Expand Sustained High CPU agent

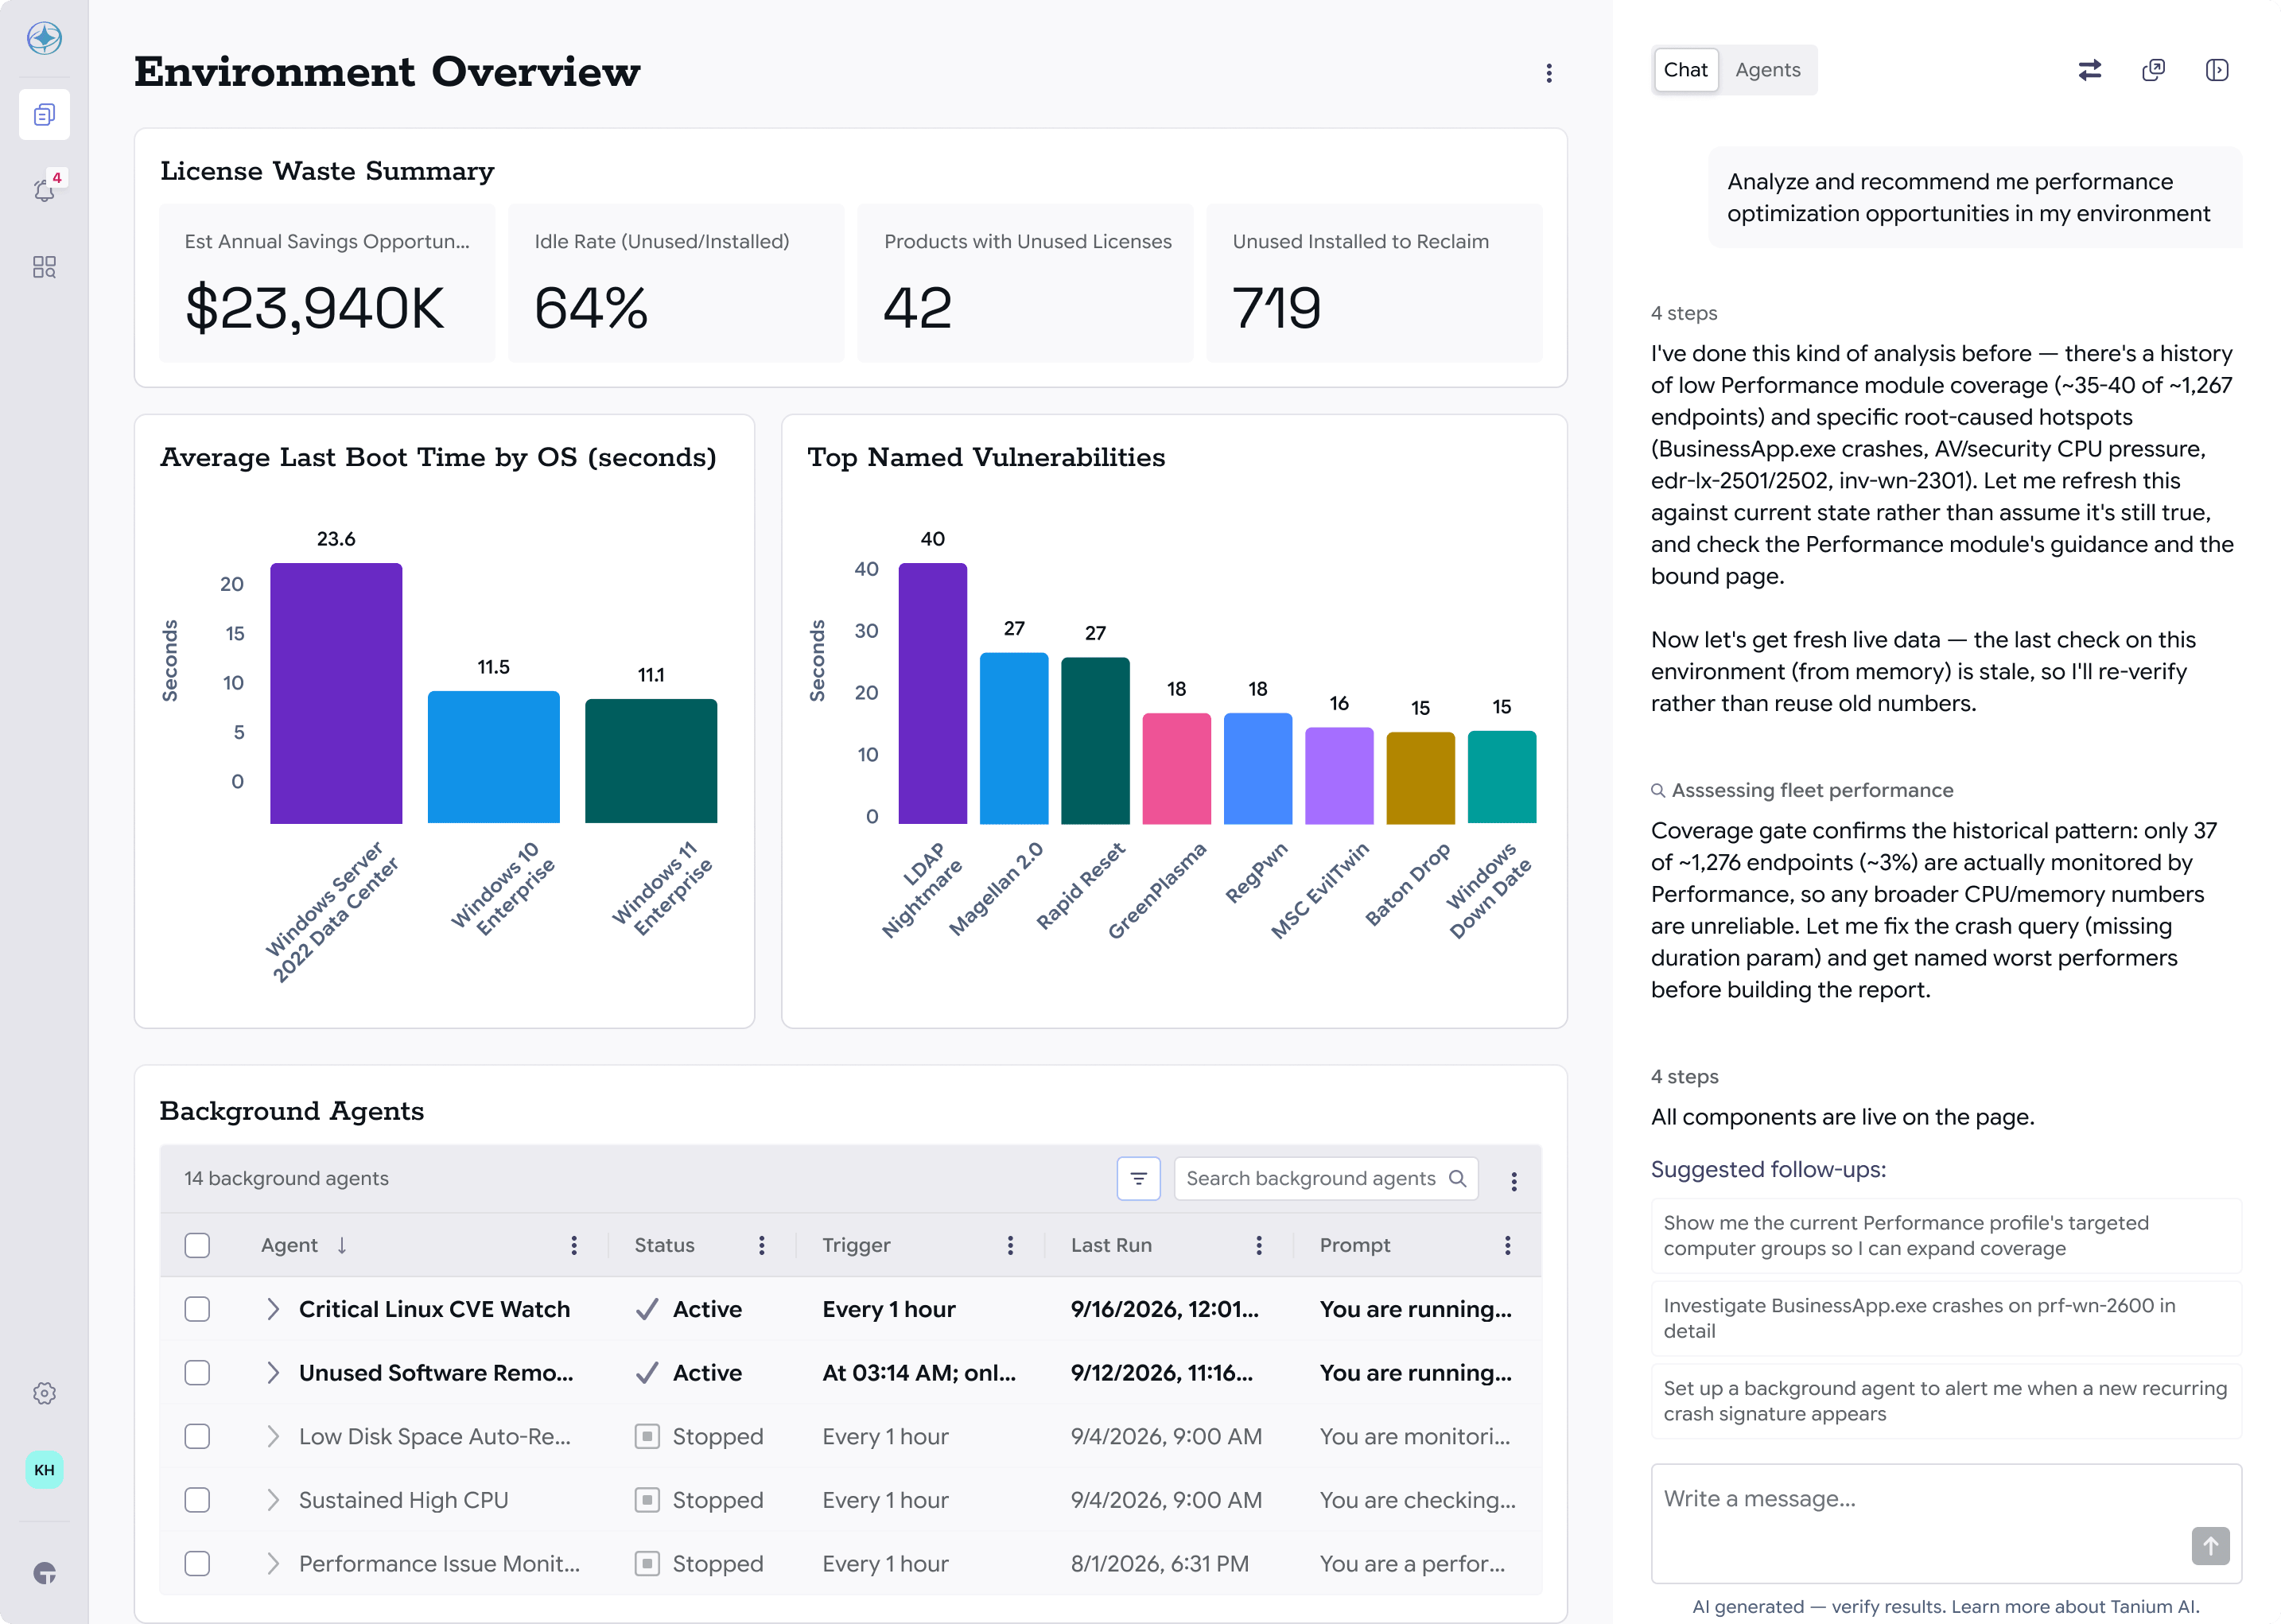273,1500
